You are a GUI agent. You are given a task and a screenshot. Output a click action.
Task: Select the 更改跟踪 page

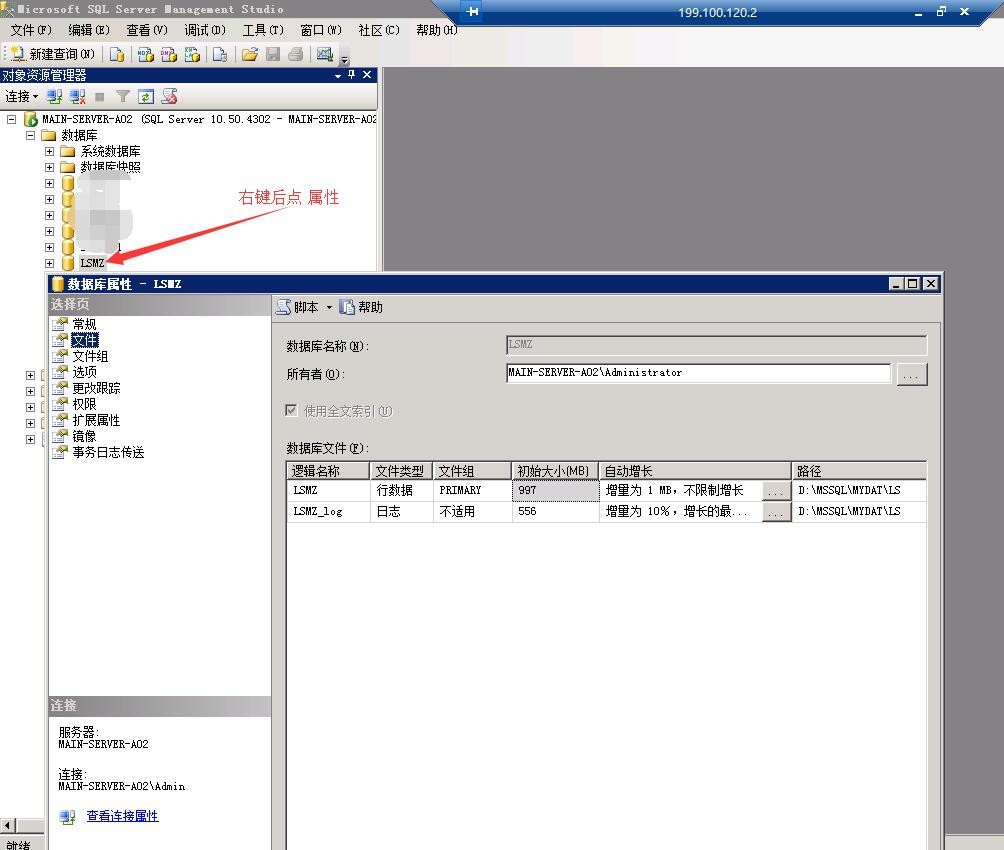tap(96, 388)
